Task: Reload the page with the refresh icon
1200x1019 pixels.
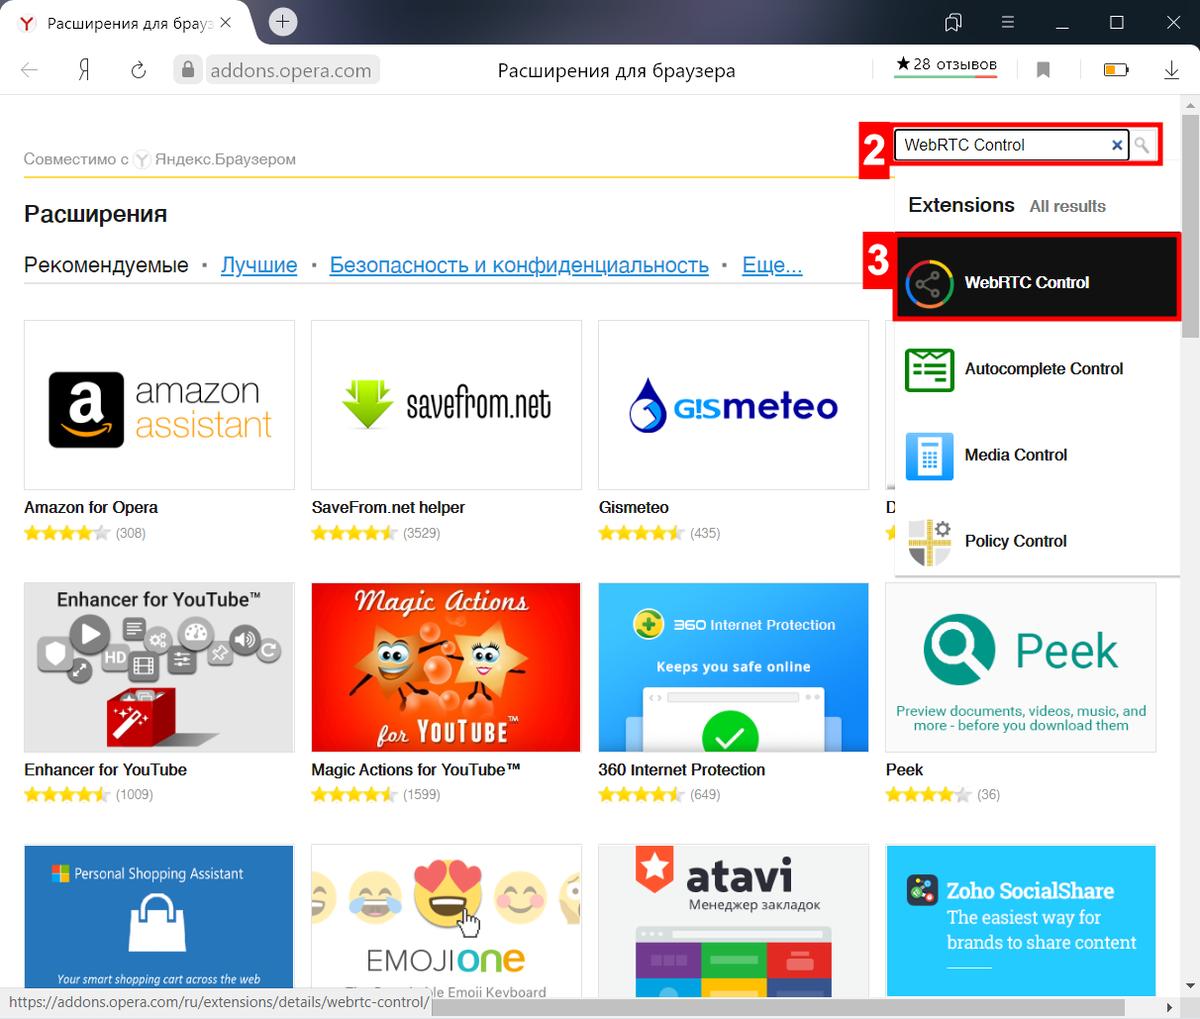Action: 139,70
